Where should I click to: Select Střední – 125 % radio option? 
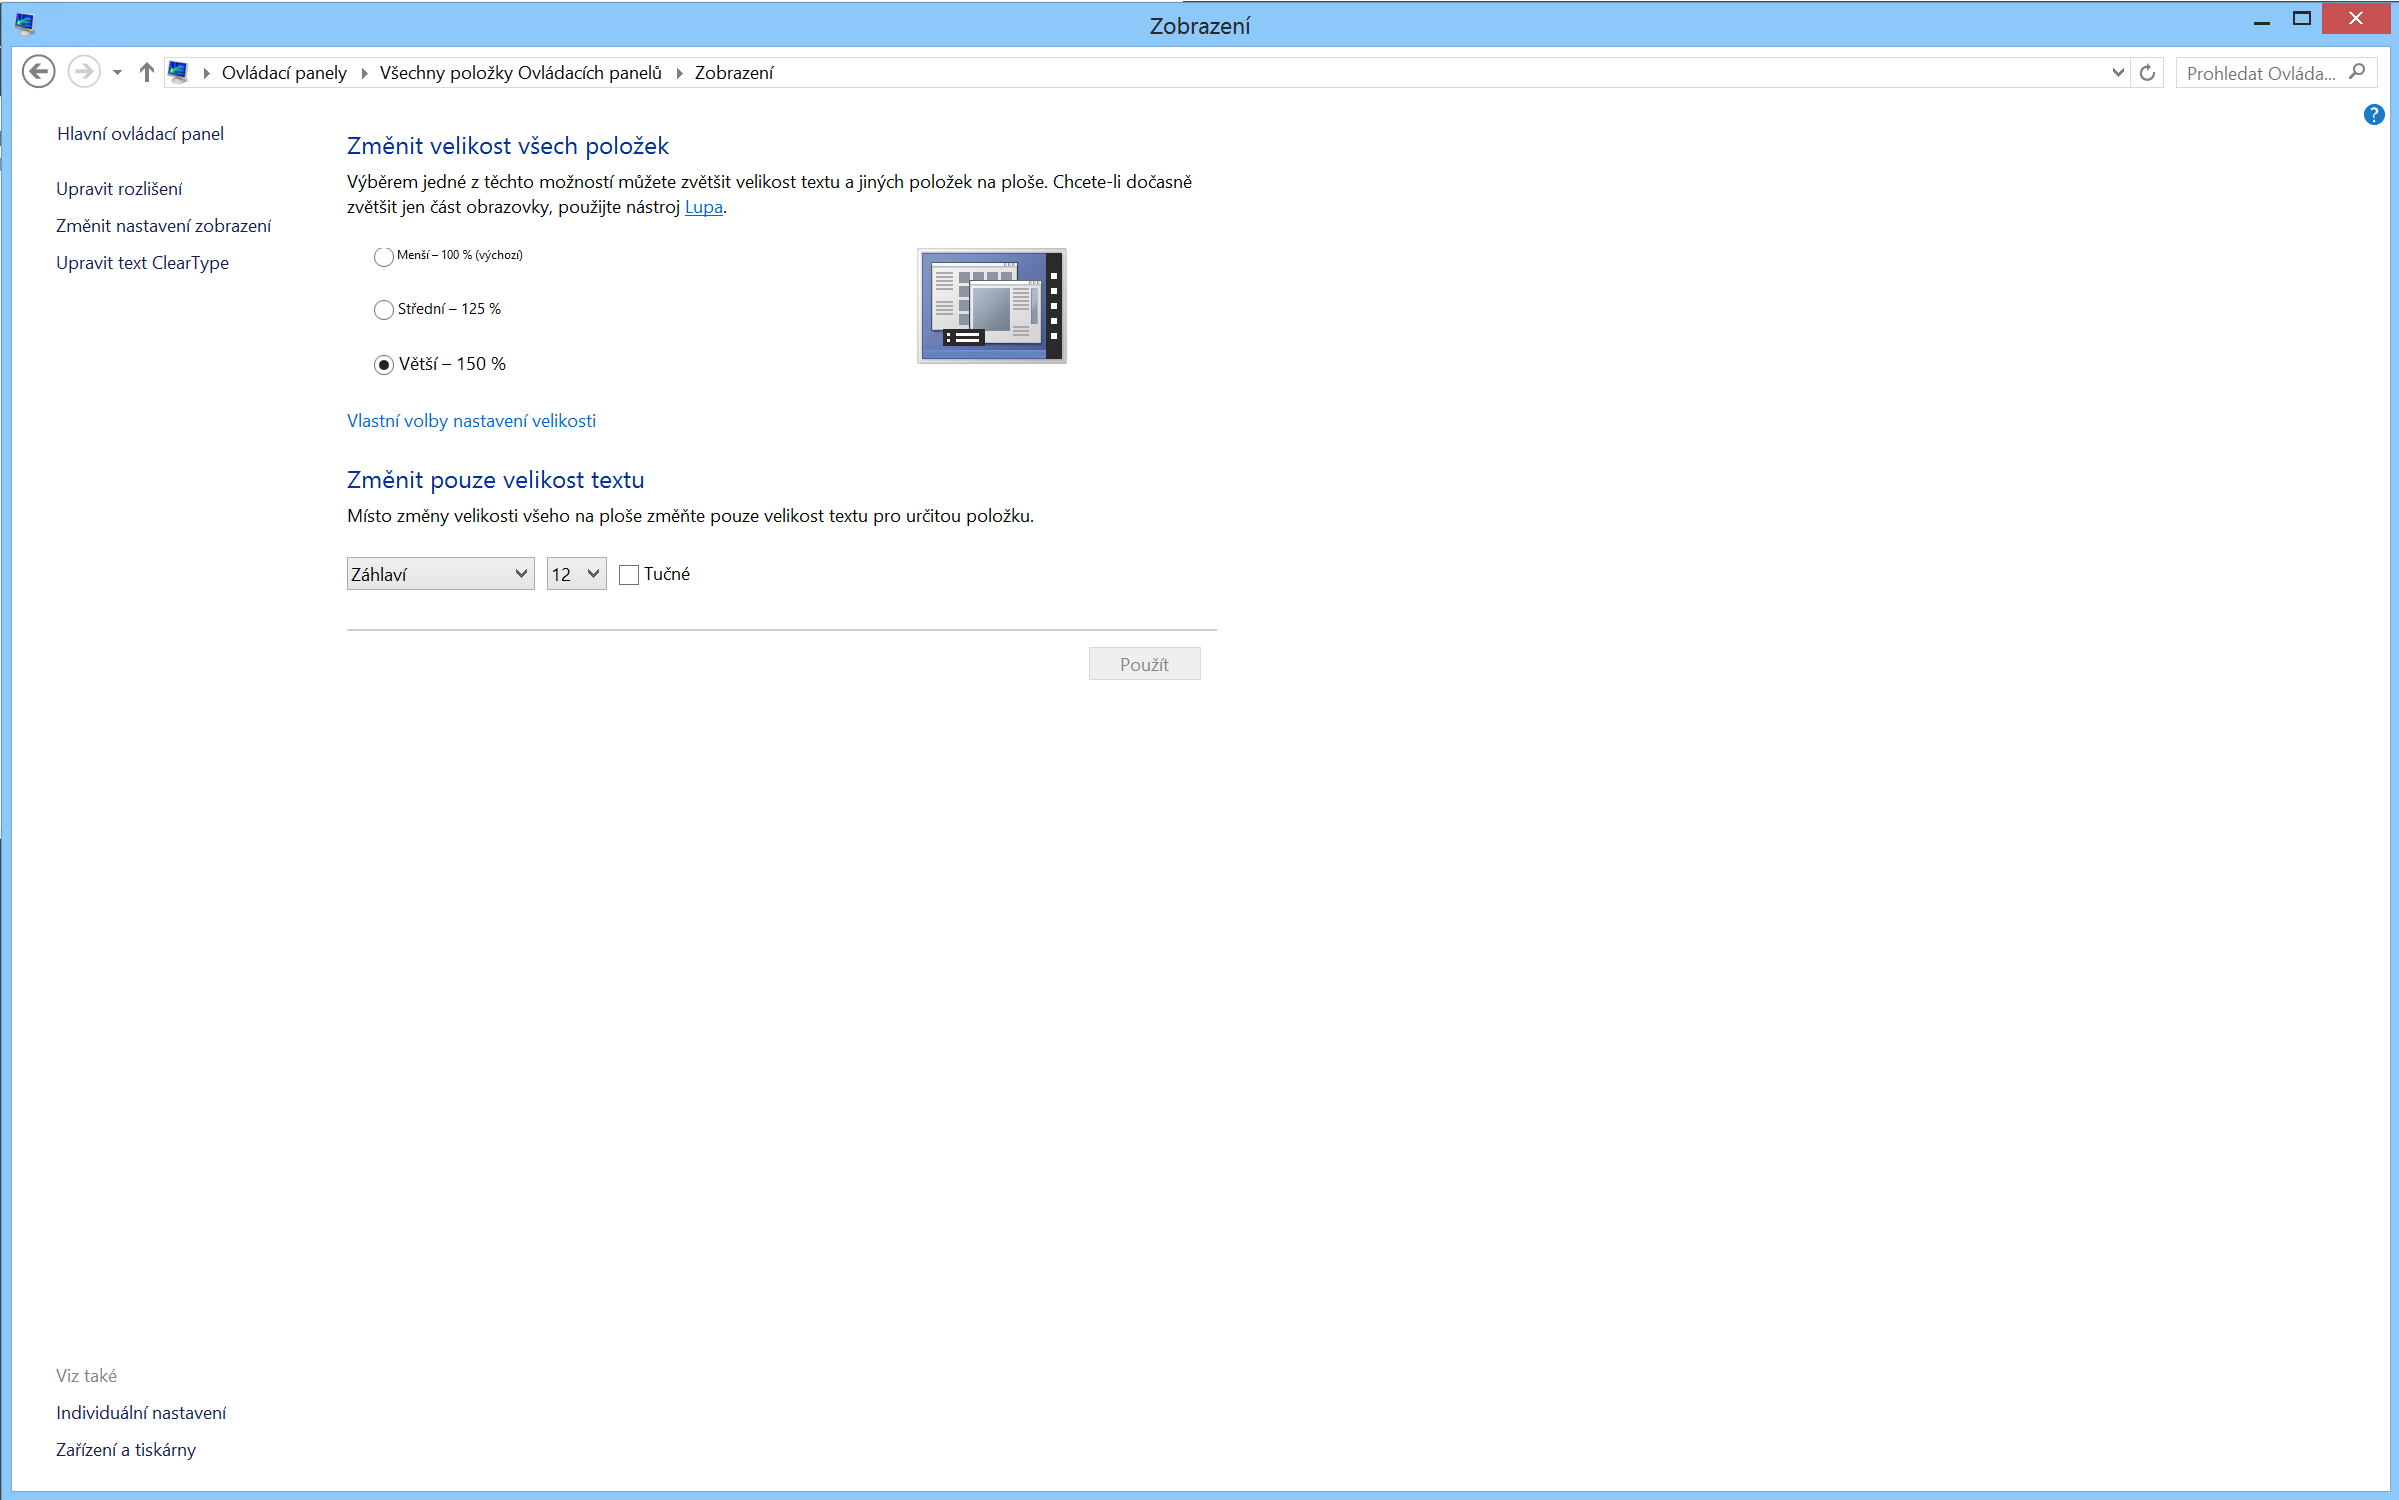tap(384, 310)
